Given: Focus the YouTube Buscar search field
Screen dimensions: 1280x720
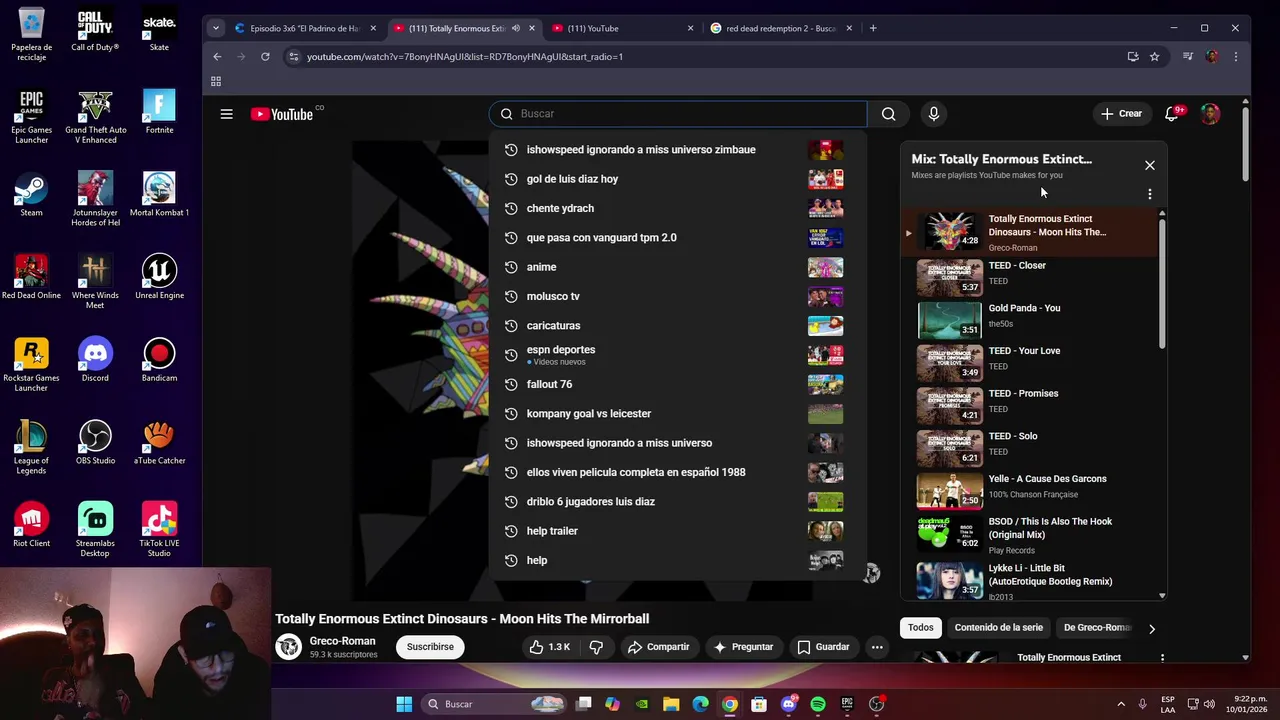Looking at the screenshot, I should click(x=678, y=114).
